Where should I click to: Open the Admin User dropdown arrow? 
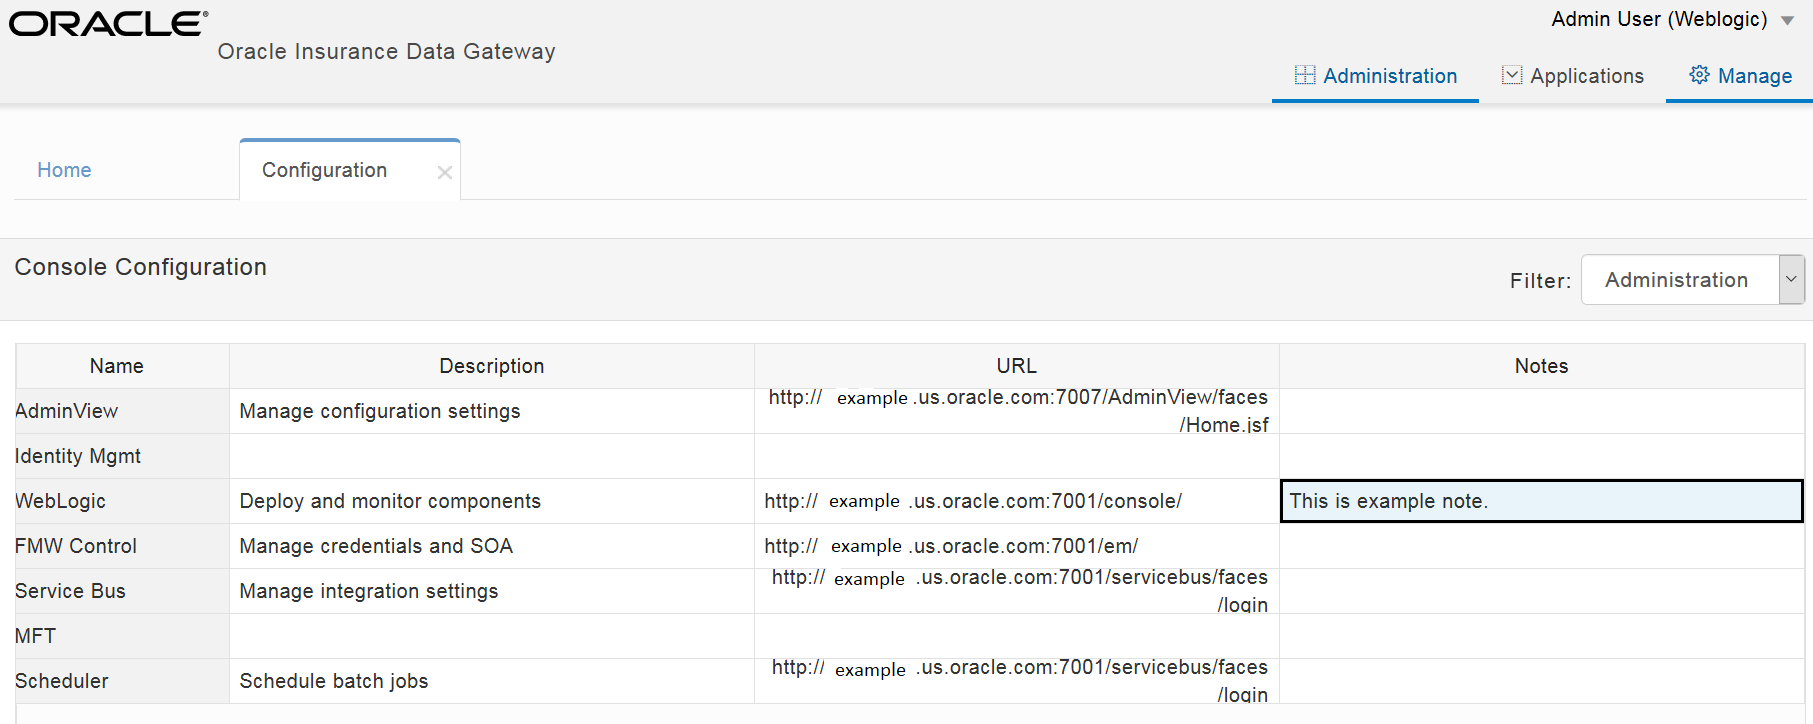click(x=1787, y=20)
